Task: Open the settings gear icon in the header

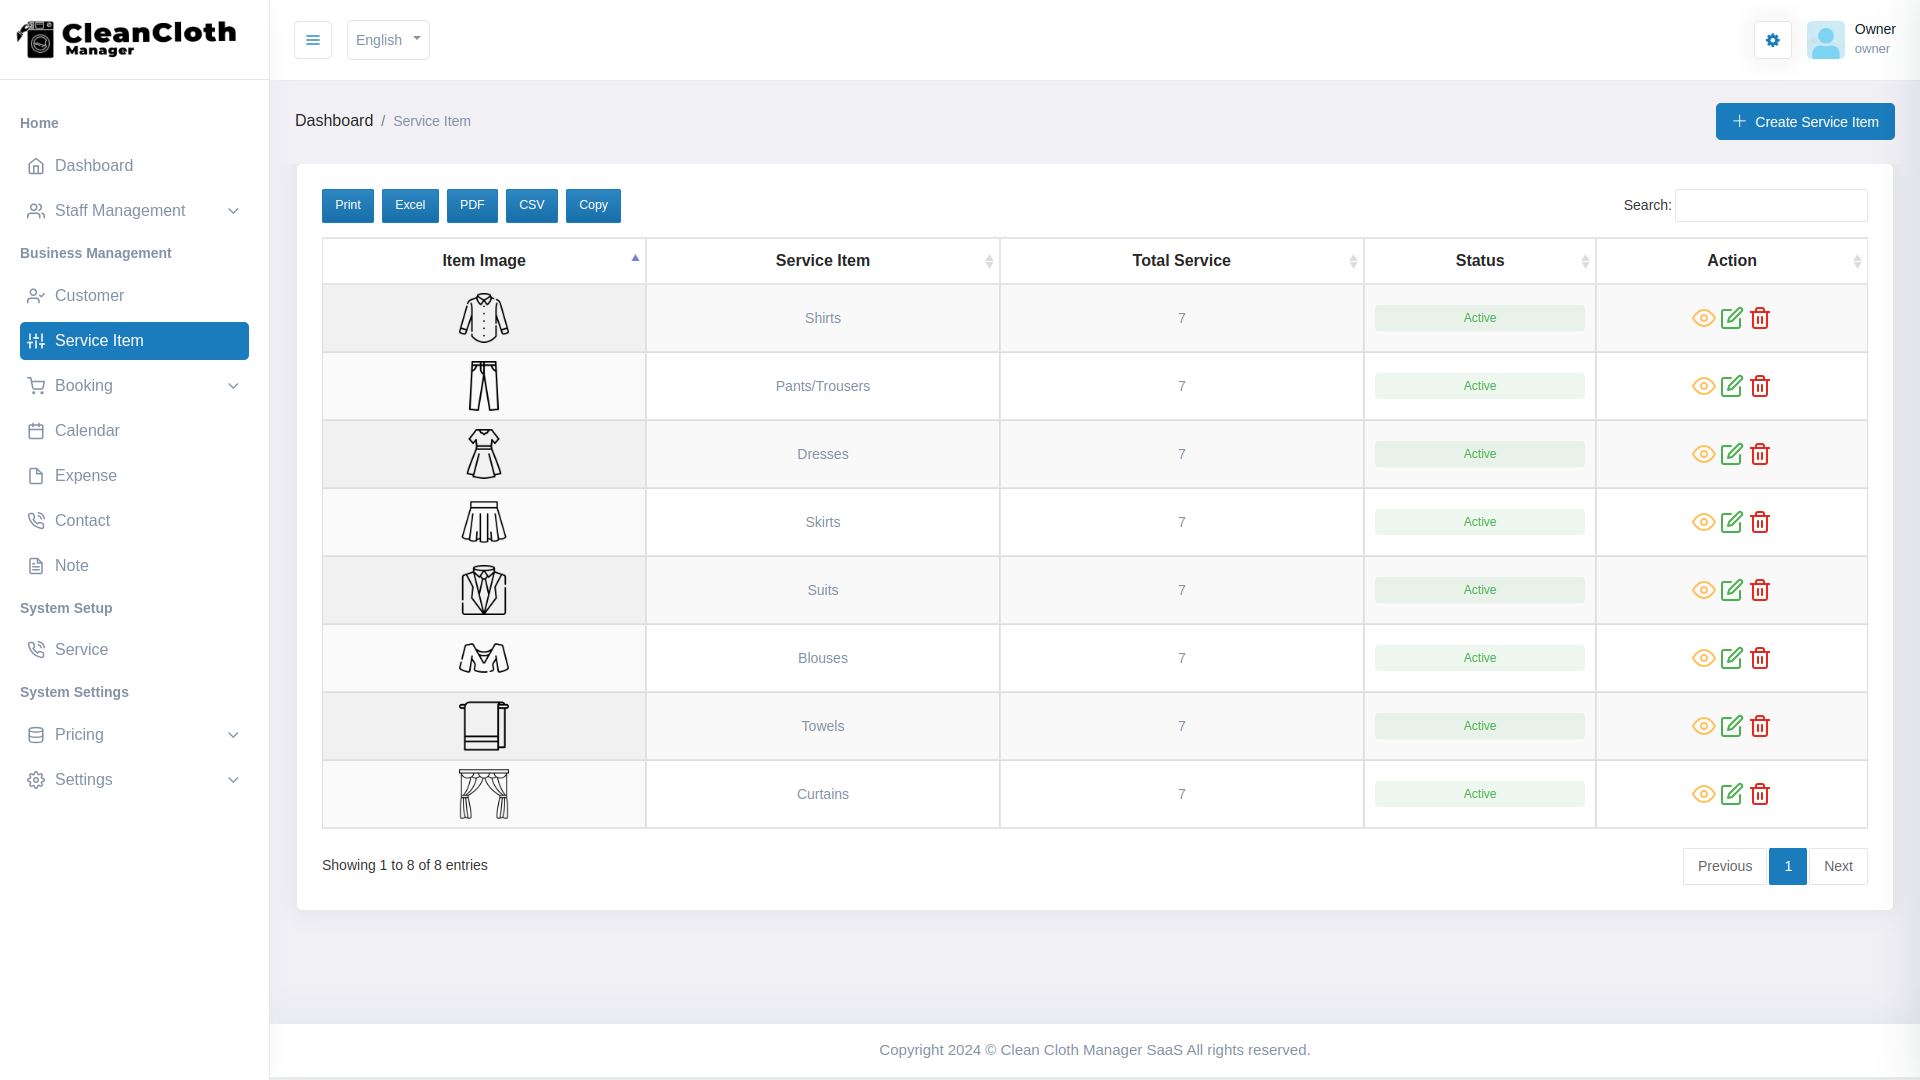Action: 1773,40
